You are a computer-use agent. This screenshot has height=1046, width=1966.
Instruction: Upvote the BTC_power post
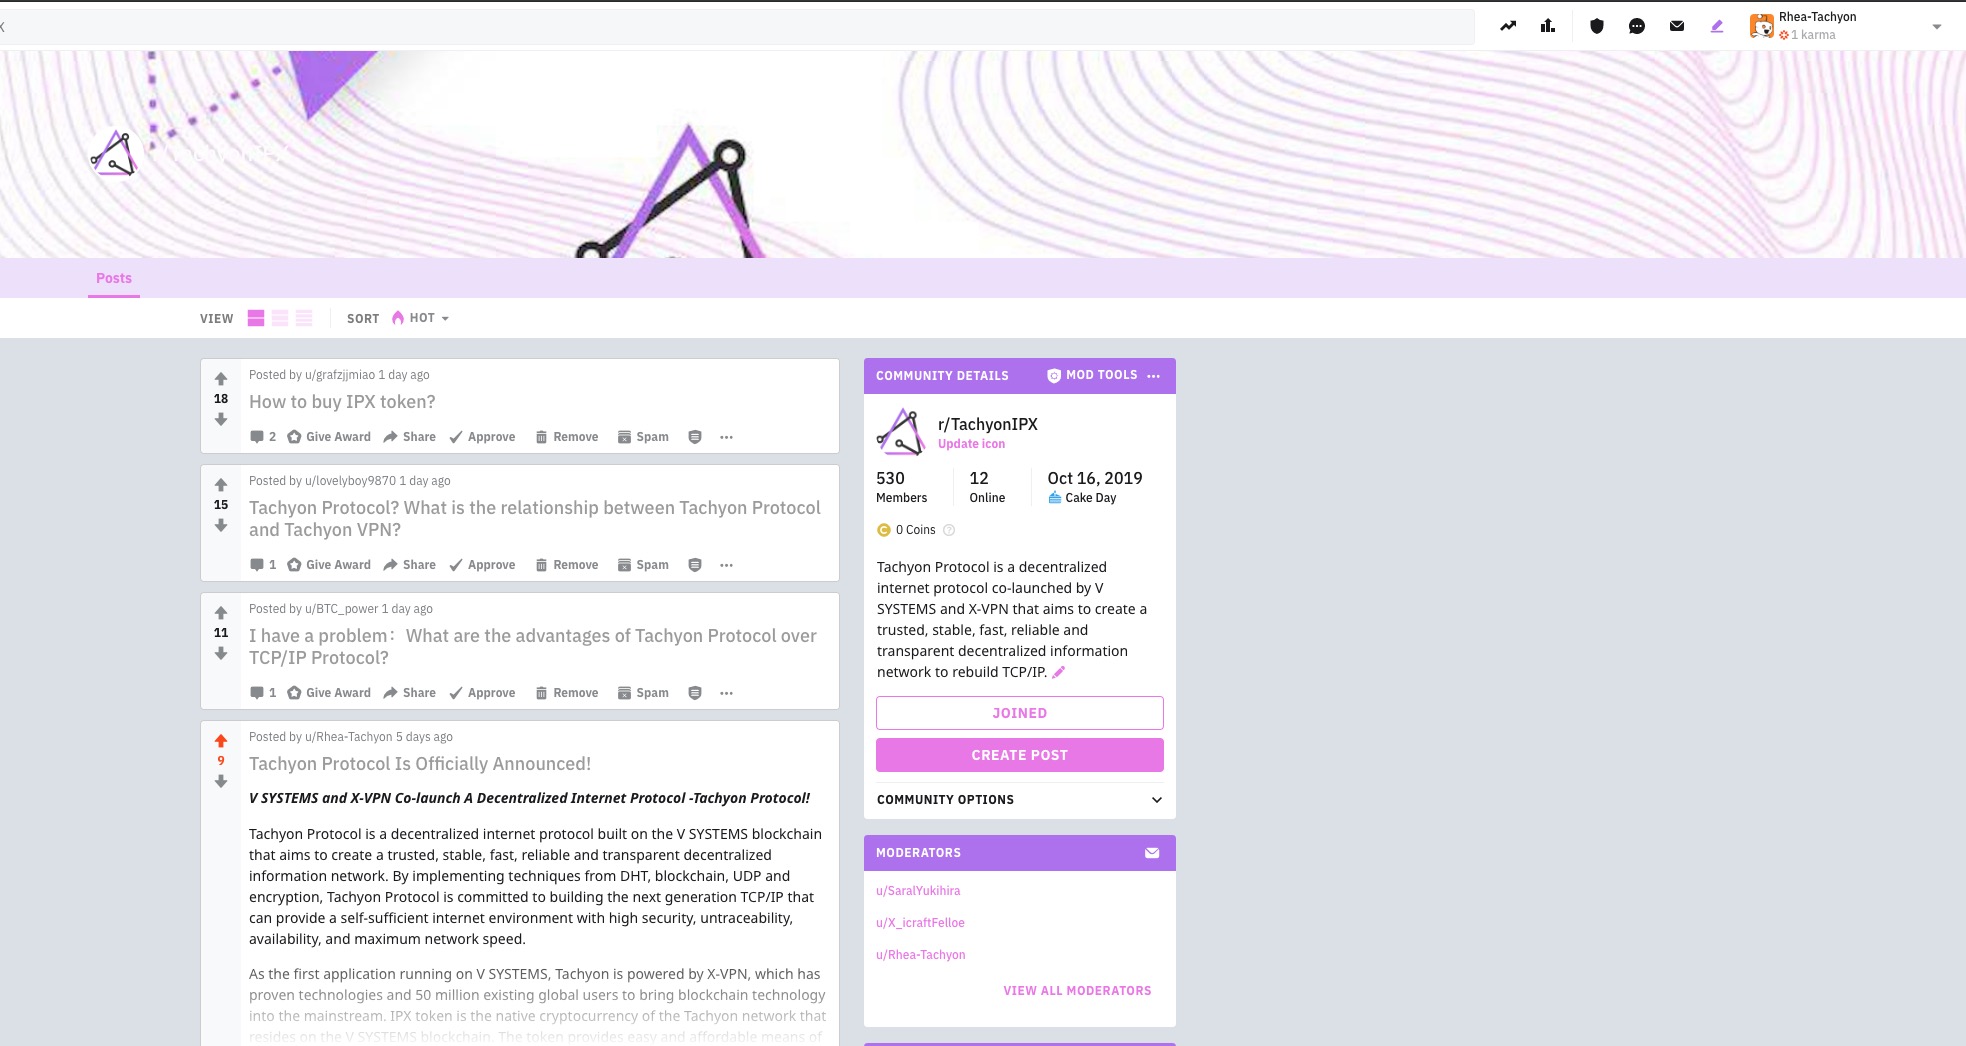[221, 613]
